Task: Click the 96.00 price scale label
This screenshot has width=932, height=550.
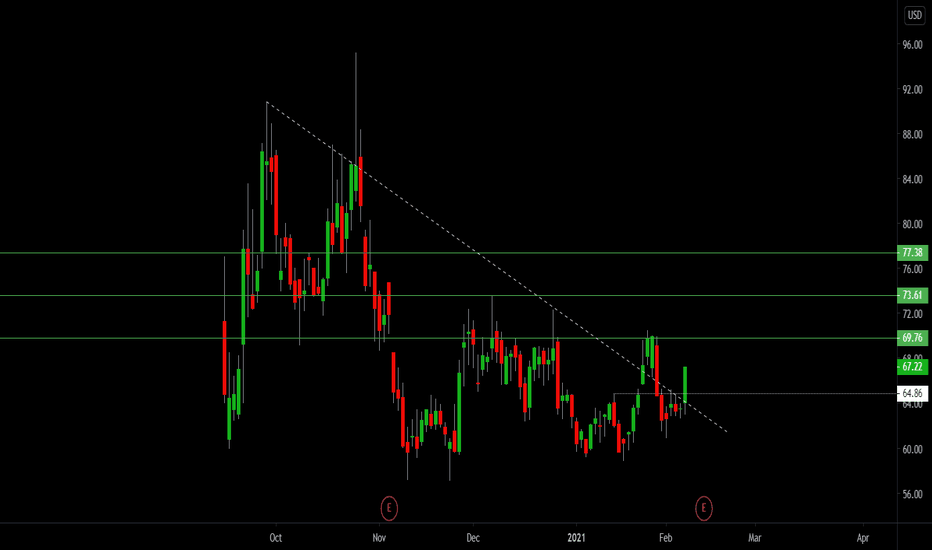Action: (912, 45)
